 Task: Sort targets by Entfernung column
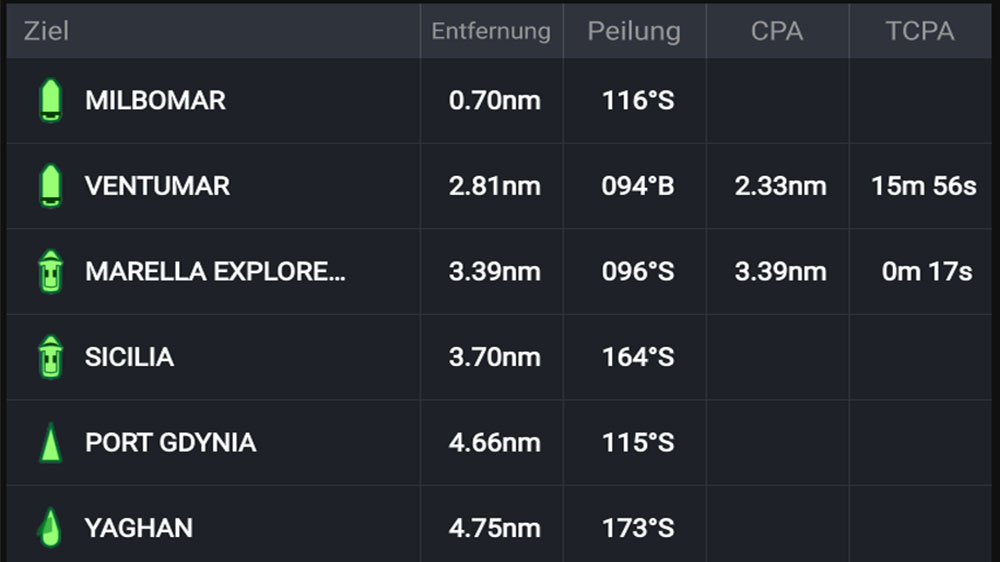(x=491, y=31)
